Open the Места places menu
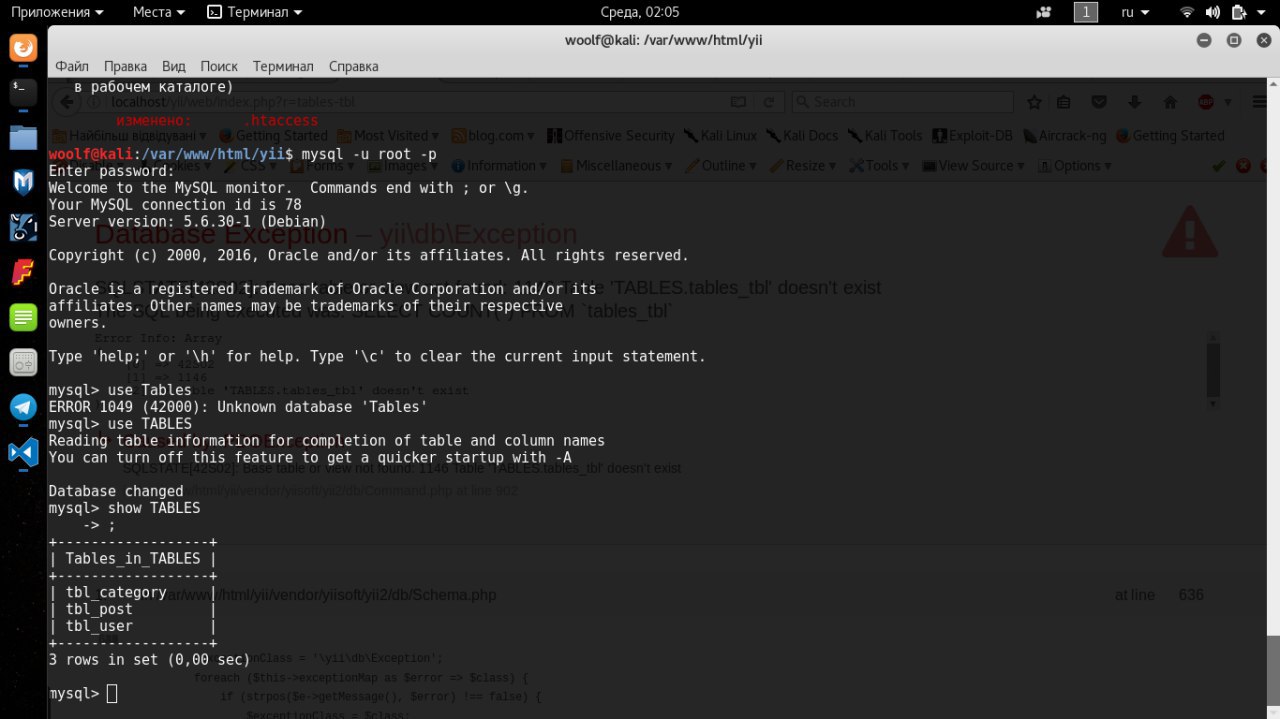1280x719 pixels. [158, 12]
